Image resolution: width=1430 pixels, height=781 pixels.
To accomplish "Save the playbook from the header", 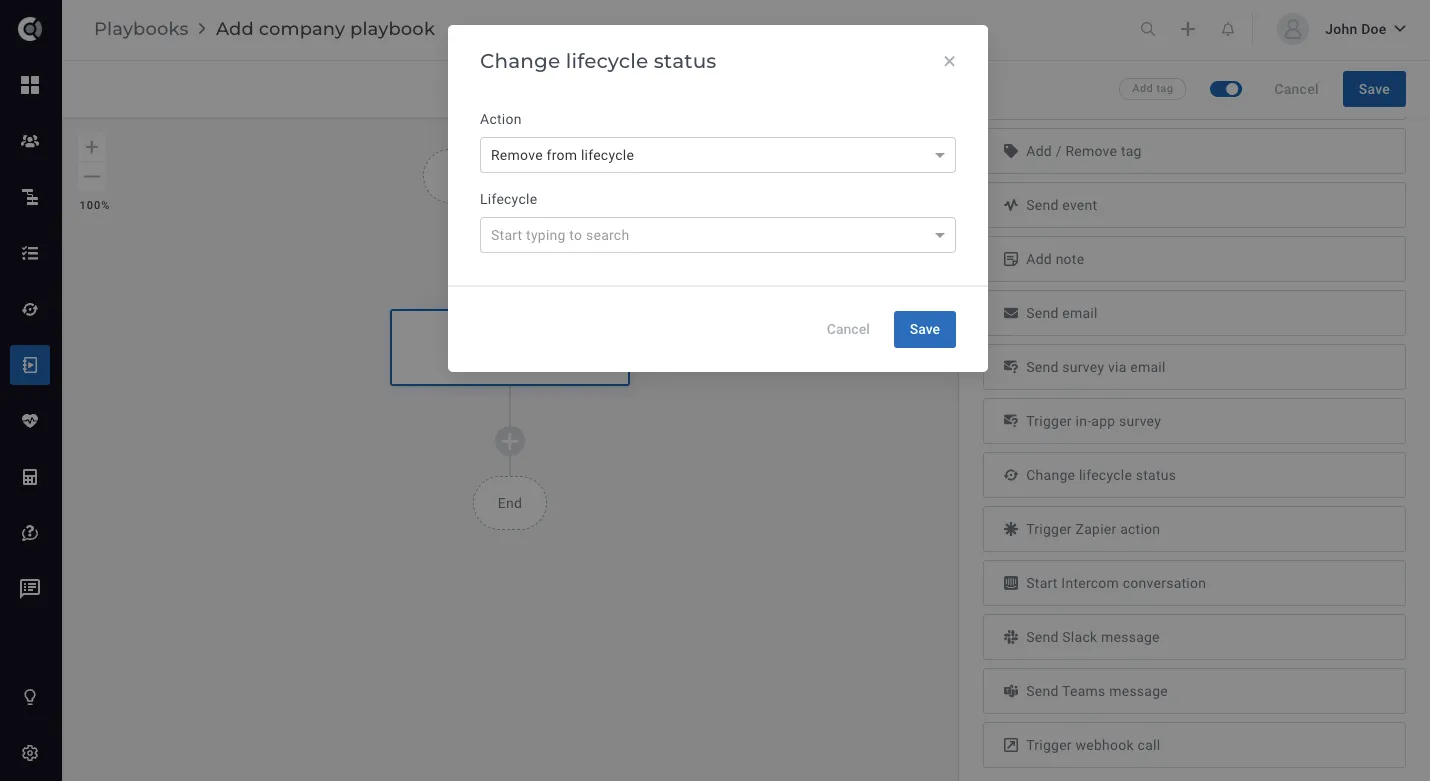I will coord(1374,89).
